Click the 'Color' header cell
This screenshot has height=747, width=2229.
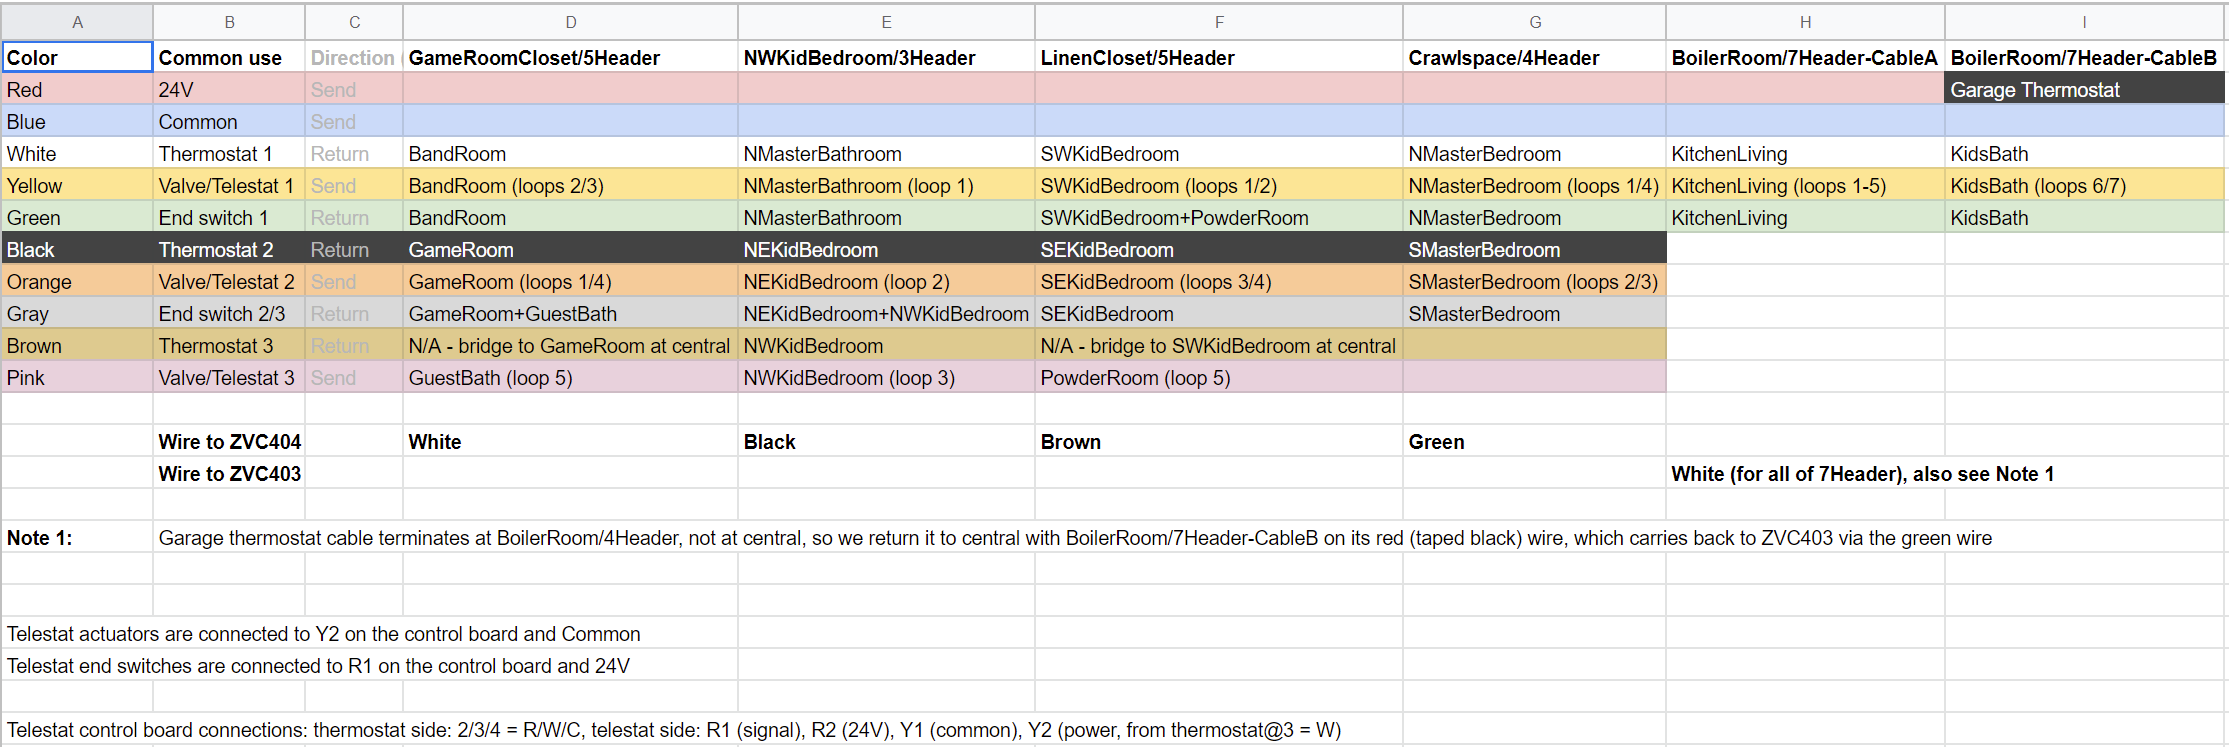click(77, 57)
